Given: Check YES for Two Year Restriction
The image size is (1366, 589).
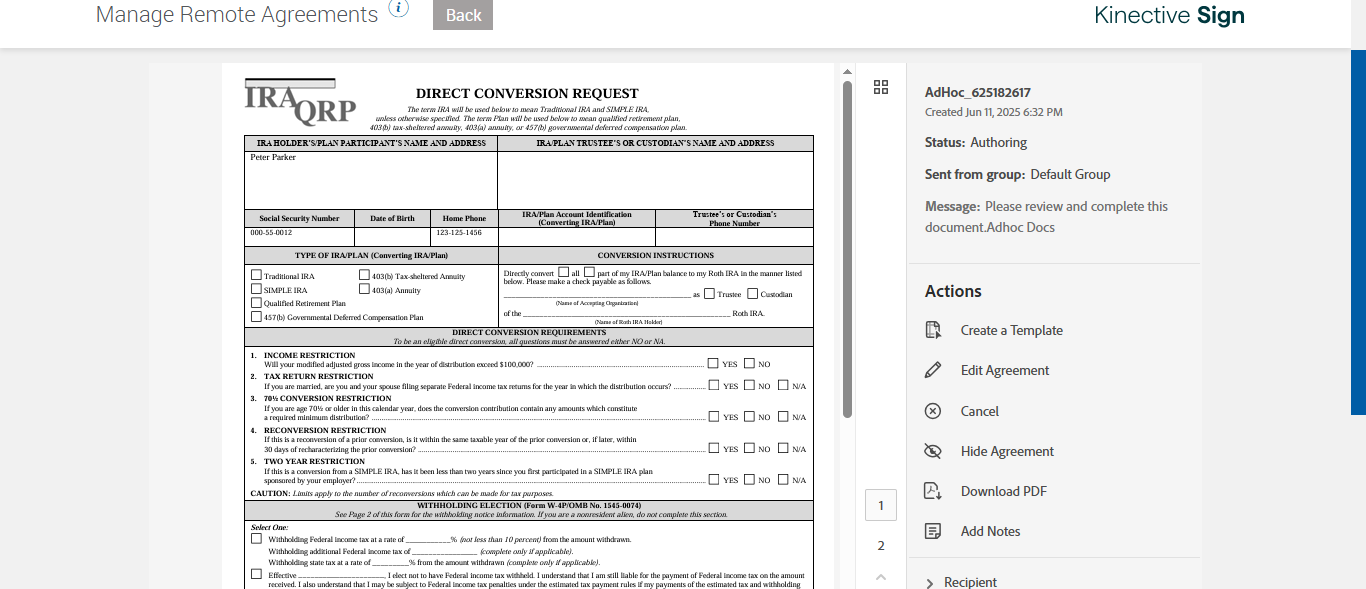Looking at the screenshot, I should click(713, 479).
